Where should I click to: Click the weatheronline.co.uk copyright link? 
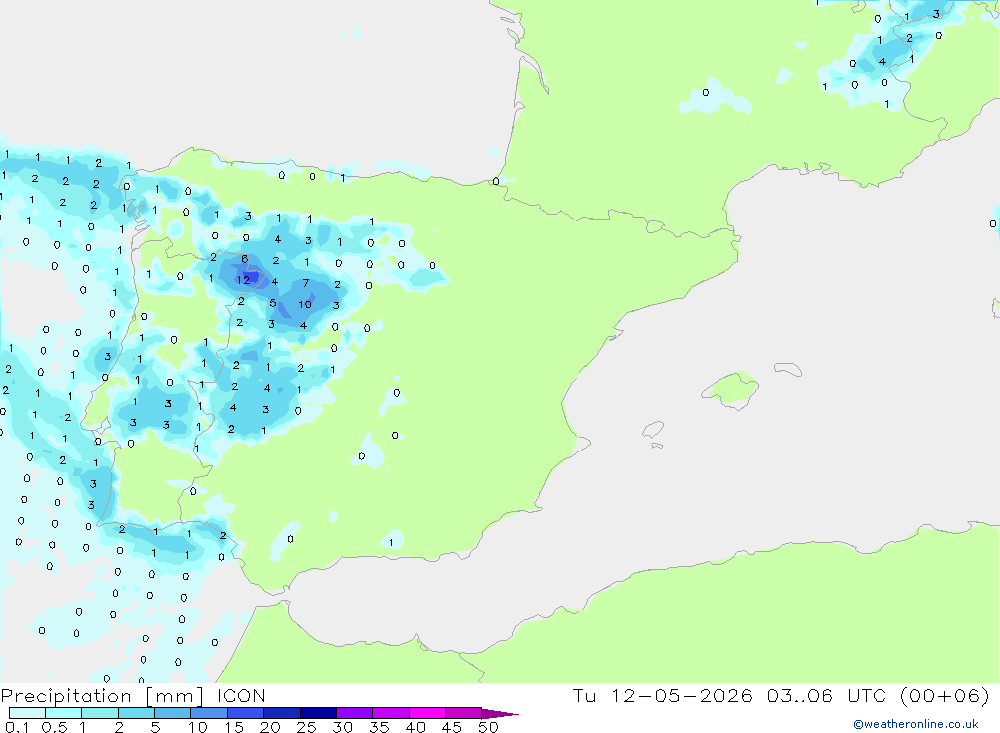915,724
